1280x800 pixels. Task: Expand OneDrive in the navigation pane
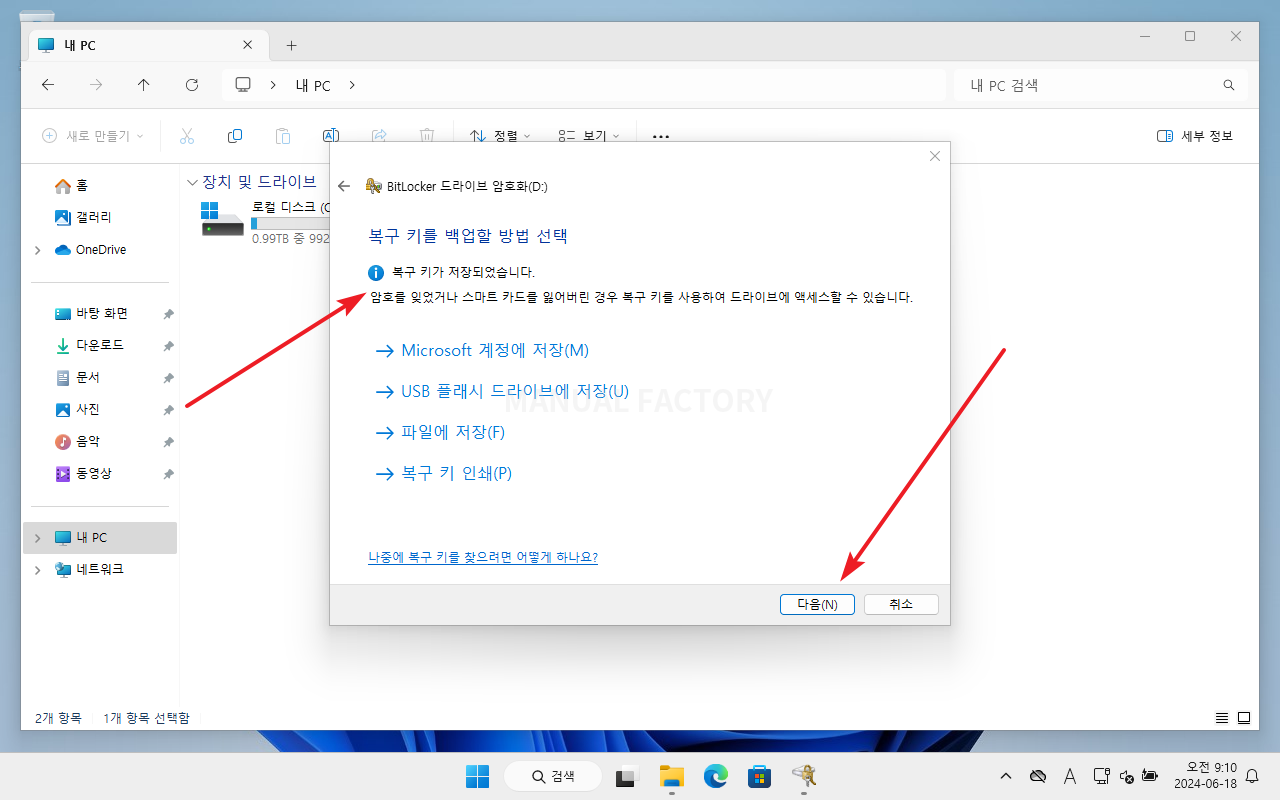[x=38, y=250]
